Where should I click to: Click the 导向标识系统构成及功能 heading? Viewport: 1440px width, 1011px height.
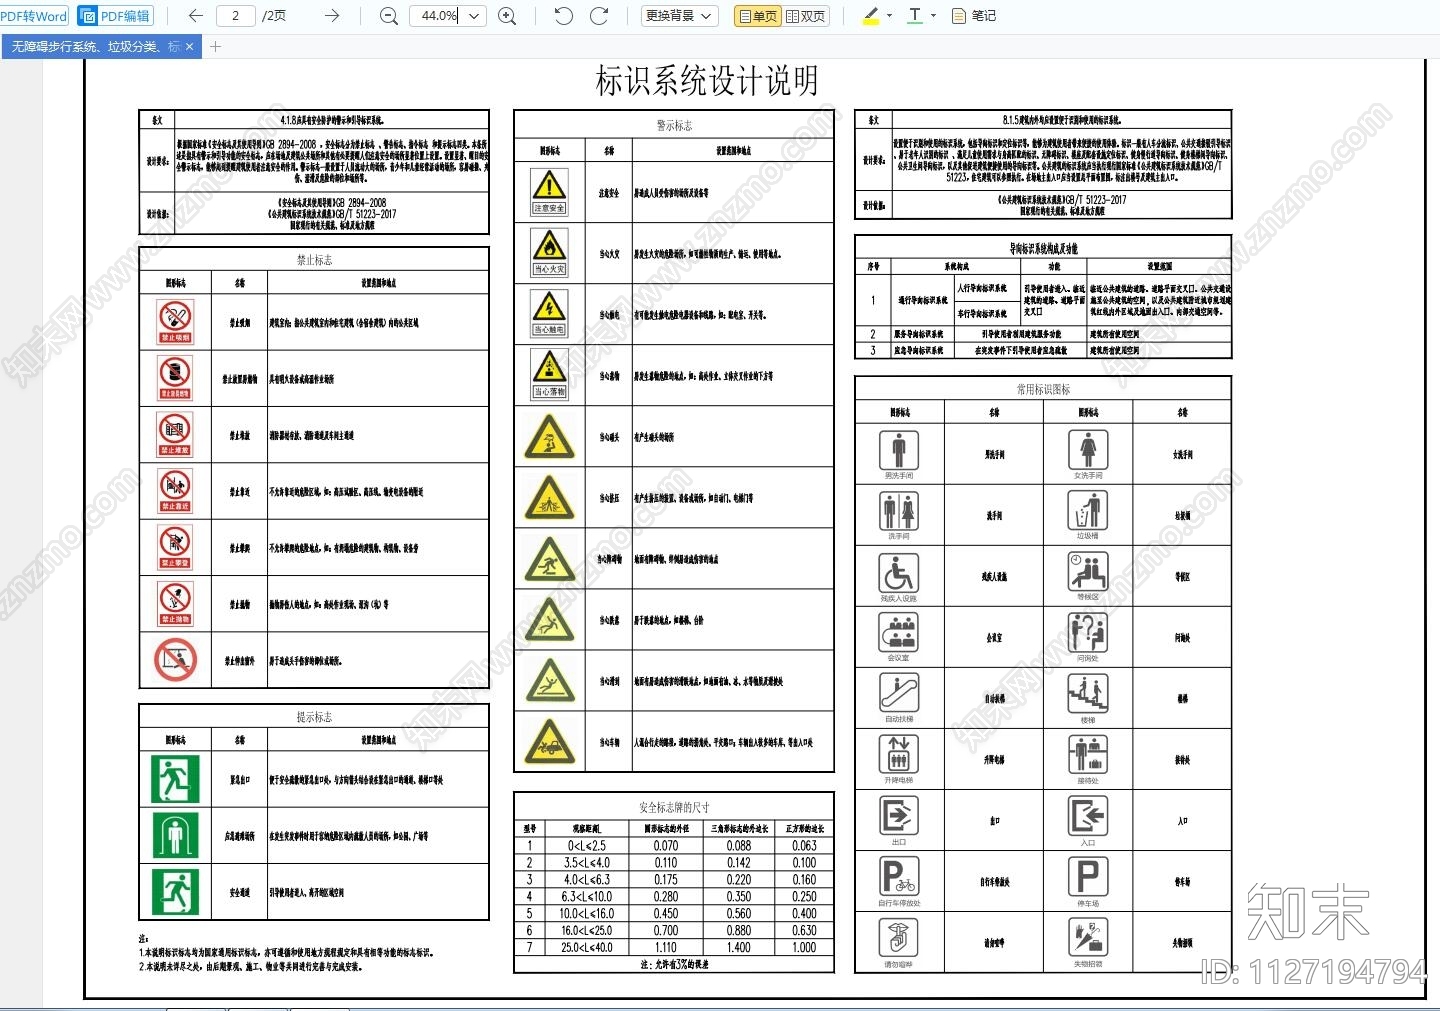point(1043,248)
